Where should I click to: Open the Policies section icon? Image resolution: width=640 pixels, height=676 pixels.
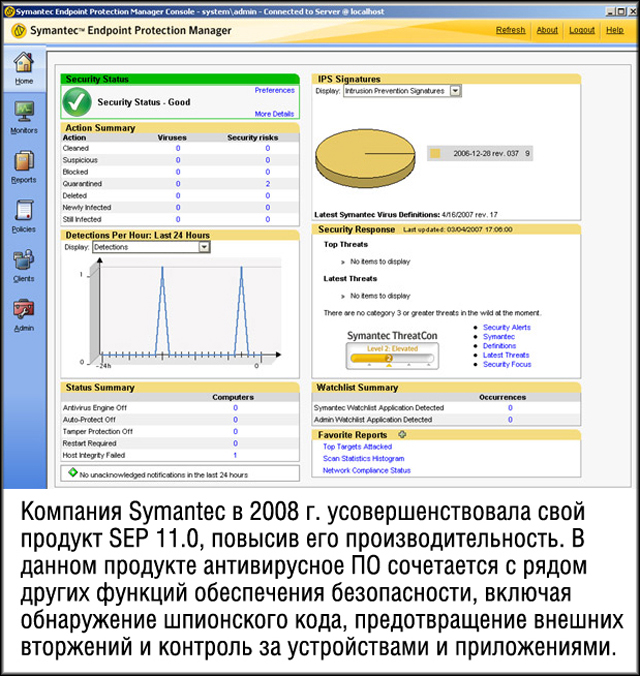tap(24, 210)
